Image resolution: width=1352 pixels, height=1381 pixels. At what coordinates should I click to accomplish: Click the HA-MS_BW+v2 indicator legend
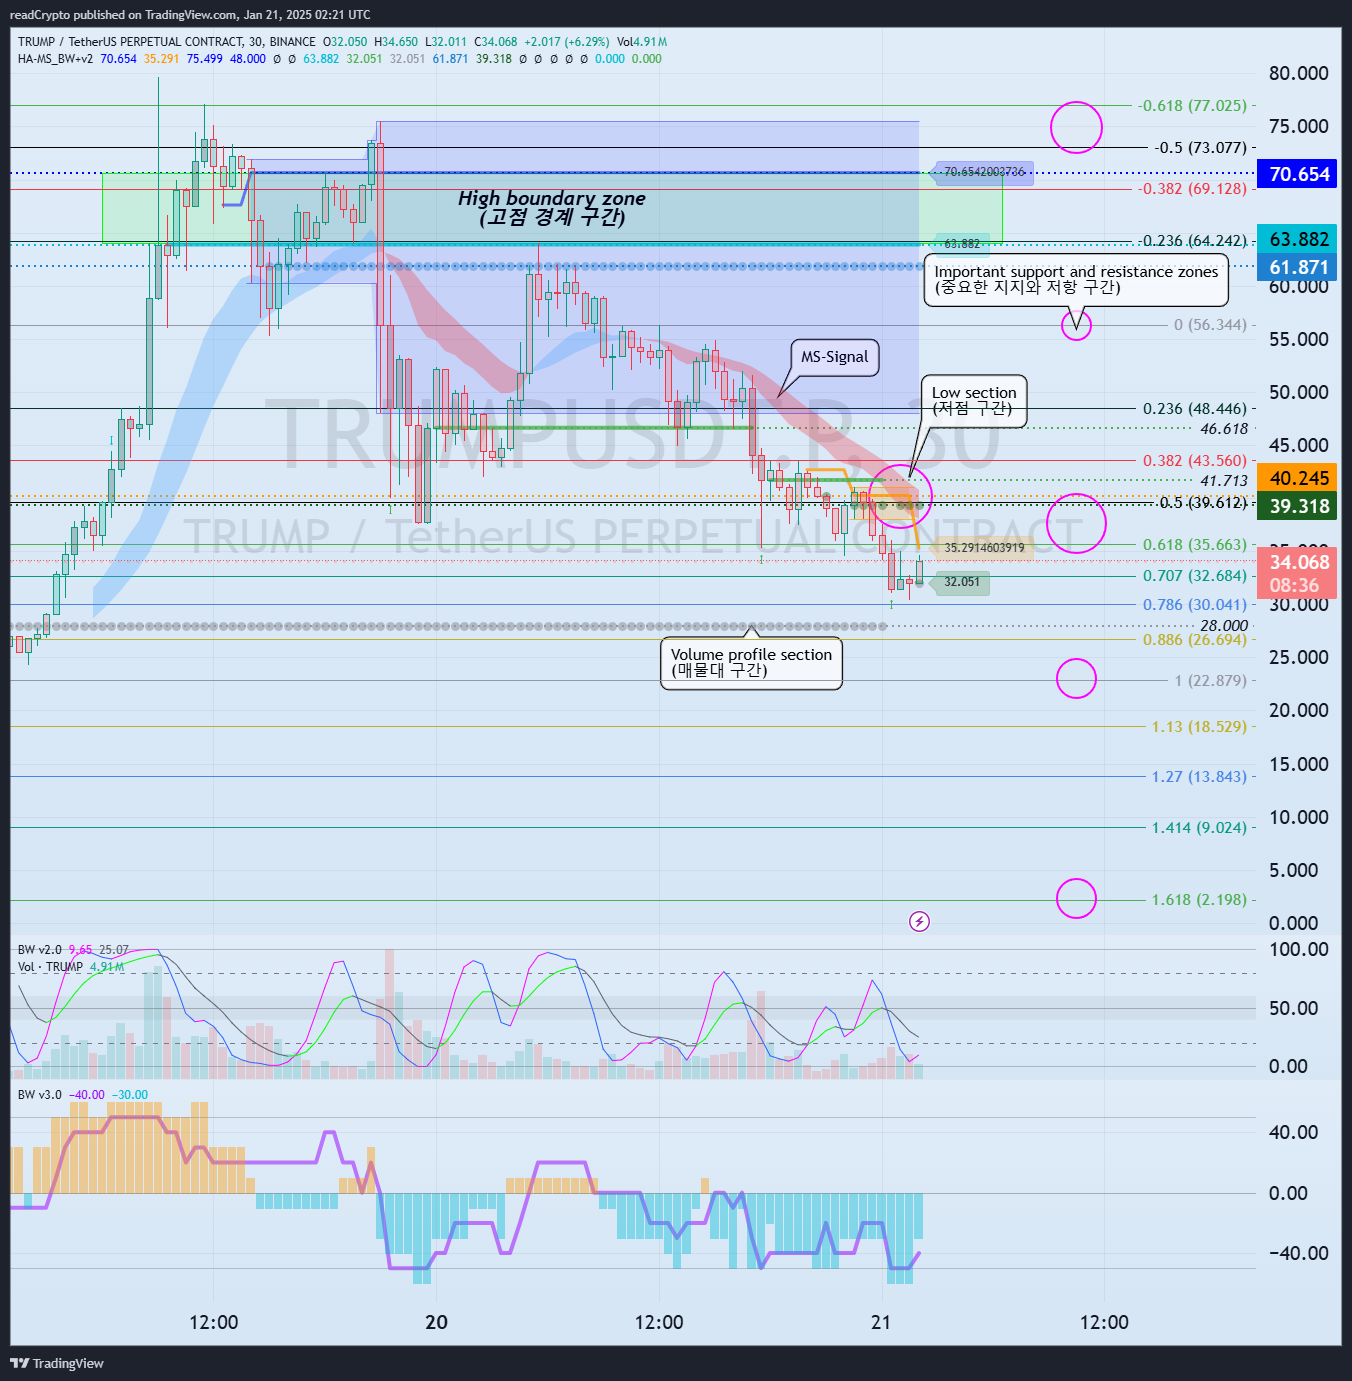(x=55, y=59)
